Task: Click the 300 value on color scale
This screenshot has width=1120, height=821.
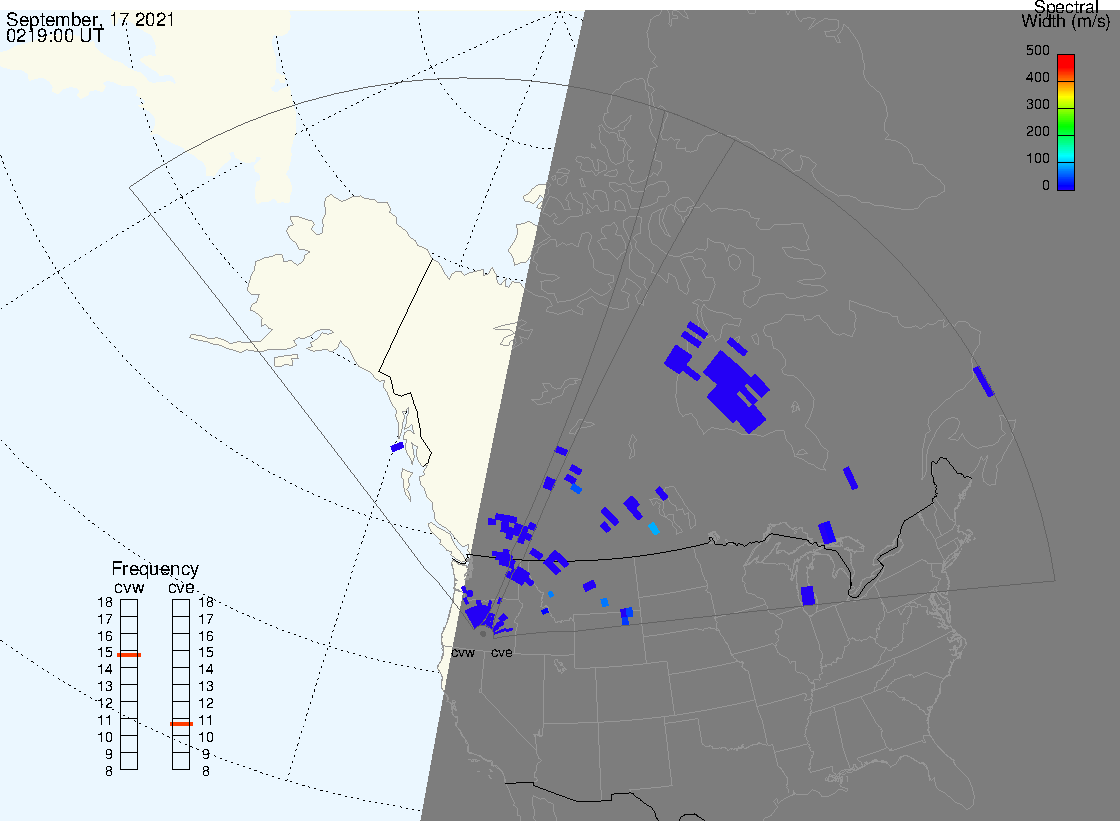Action: (x=1038, y=104)
